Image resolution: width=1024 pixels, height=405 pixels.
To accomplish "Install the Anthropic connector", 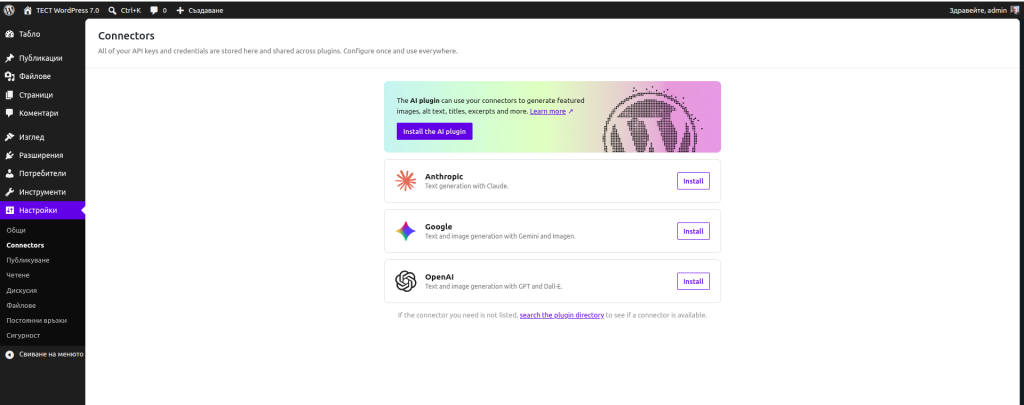I will click(x=693, y=181).
